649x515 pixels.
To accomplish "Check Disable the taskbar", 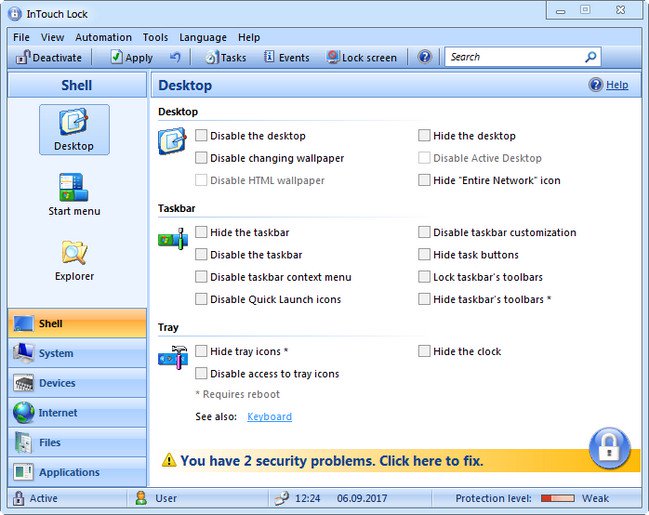I will [201, 254].
